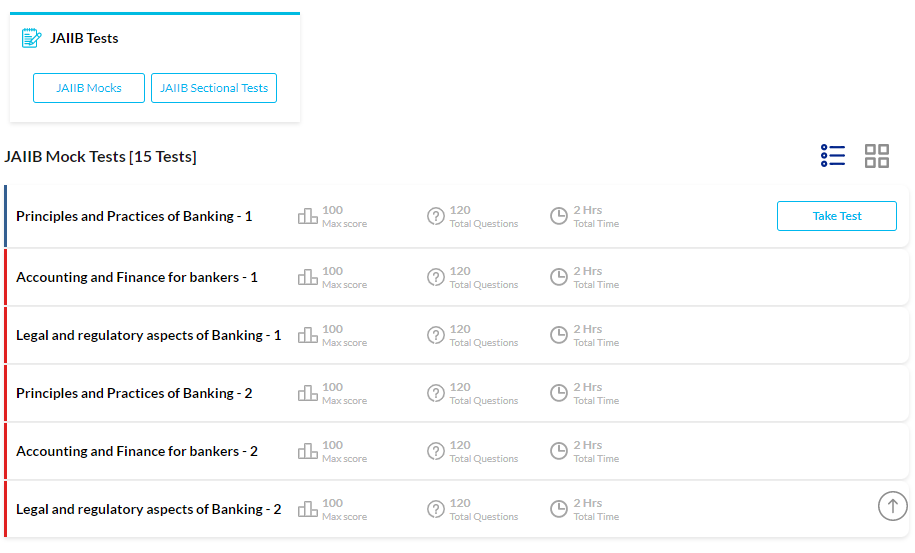Switch to list view layout
Screen dimensions: 915x553
click(x=833, y=156)
